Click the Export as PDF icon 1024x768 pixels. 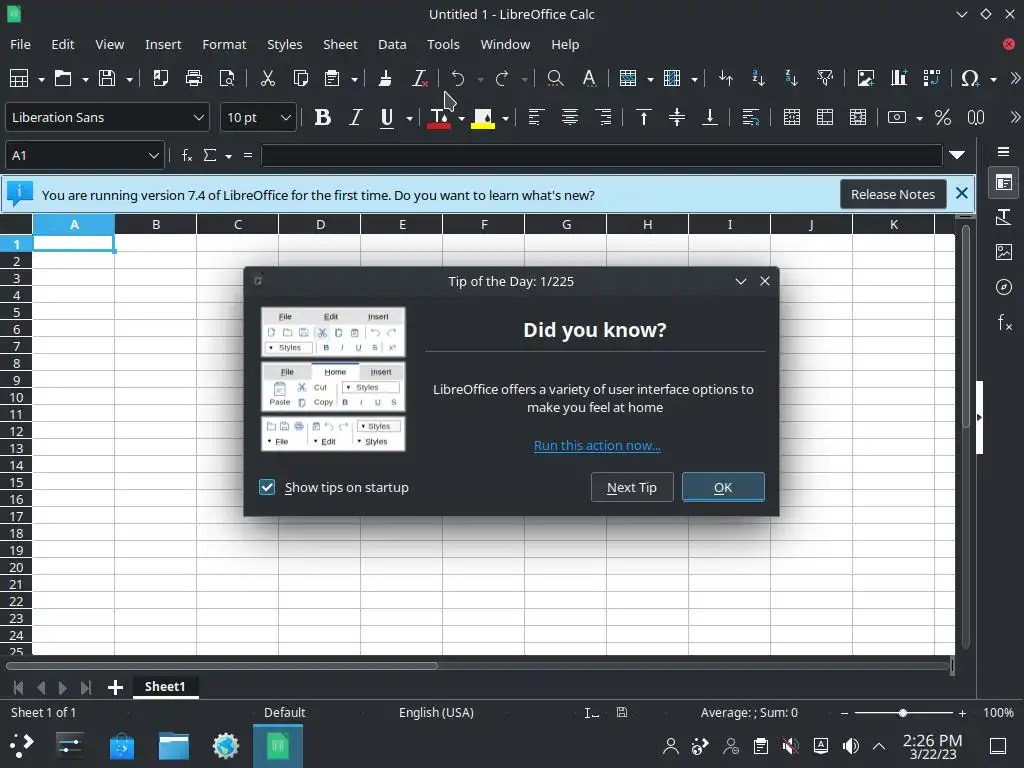pyautogui.click(x=160, y=78)
